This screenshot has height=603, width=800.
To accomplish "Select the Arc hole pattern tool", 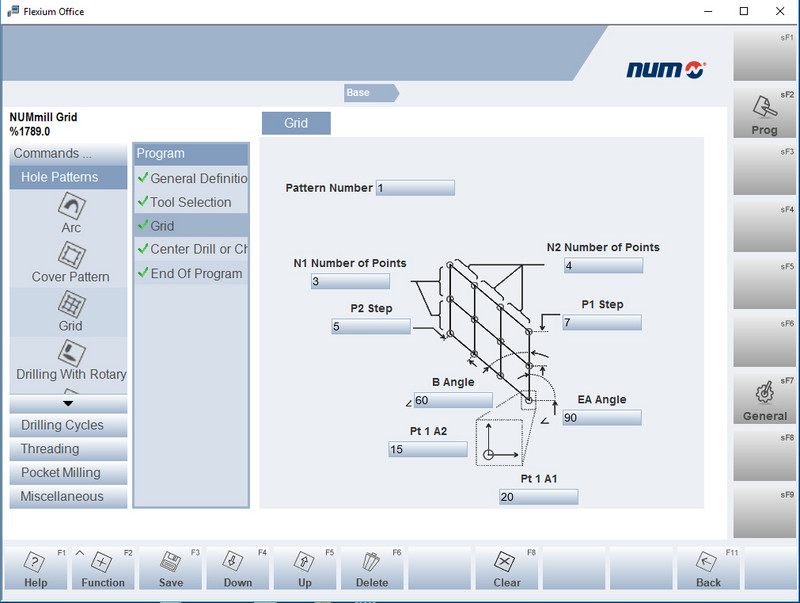I will pos(70,213).
